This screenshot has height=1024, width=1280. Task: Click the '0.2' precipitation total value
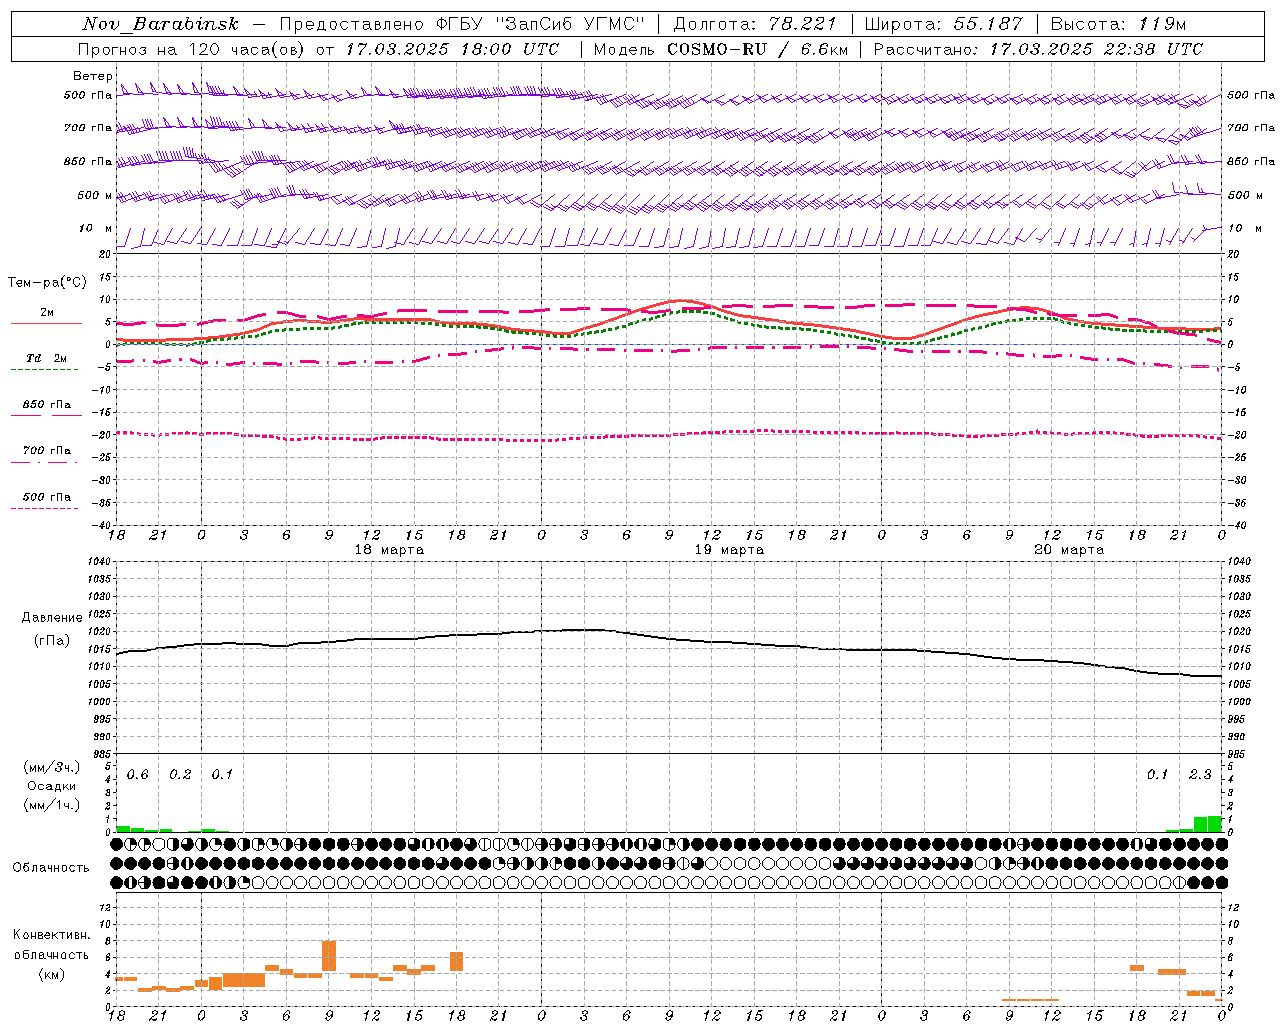(180, 775)
